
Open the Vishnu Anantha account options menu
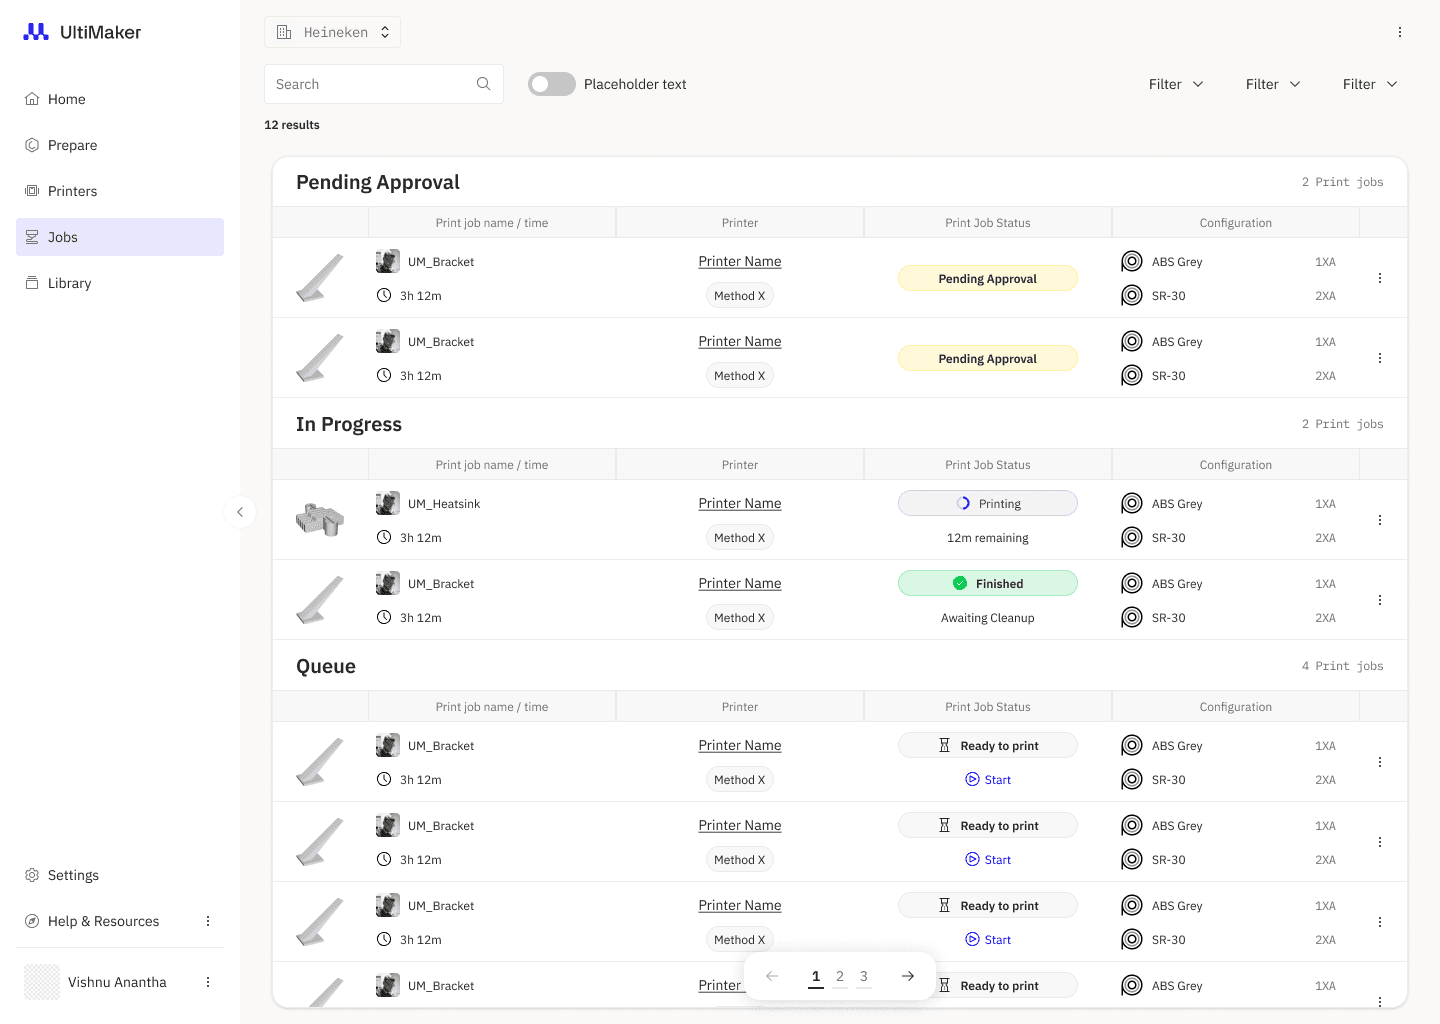point(208,982)
